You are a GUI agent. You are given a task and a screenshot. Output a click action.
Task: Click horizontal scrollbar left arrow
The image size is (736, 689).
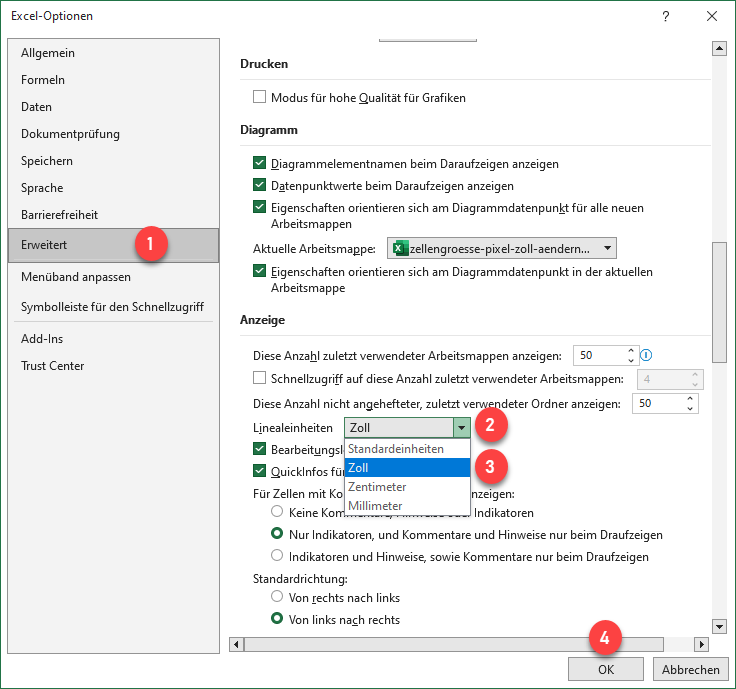(236, 644)
